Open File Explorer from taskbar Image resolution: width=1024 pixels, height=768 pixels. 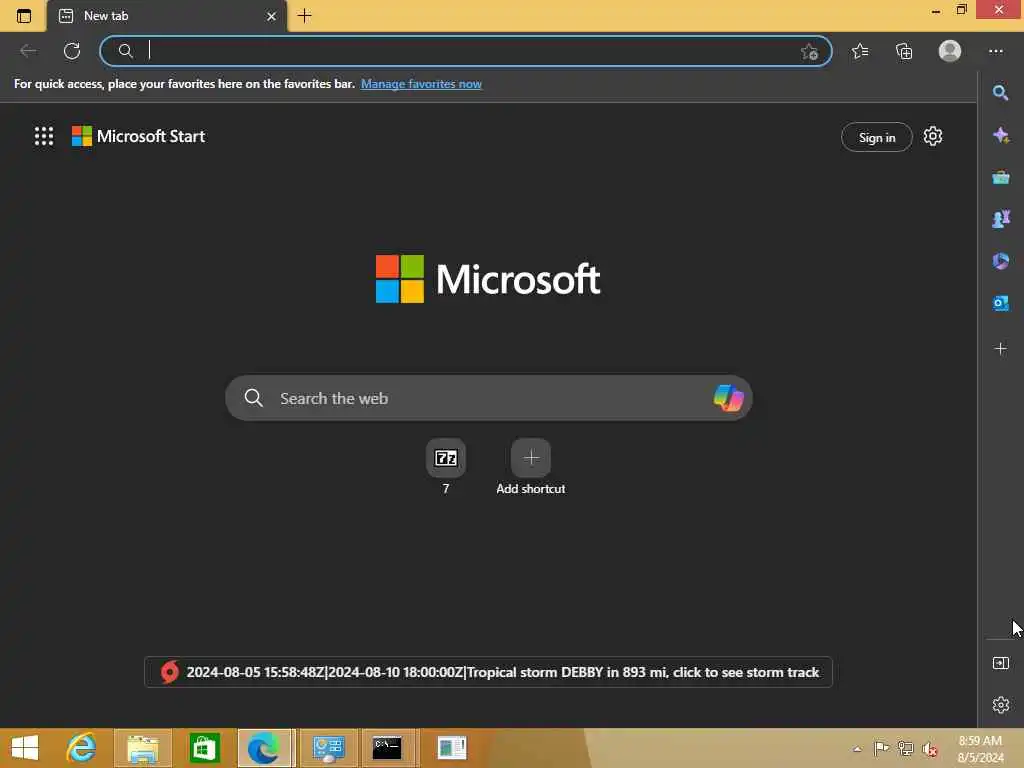coord(142,748)
